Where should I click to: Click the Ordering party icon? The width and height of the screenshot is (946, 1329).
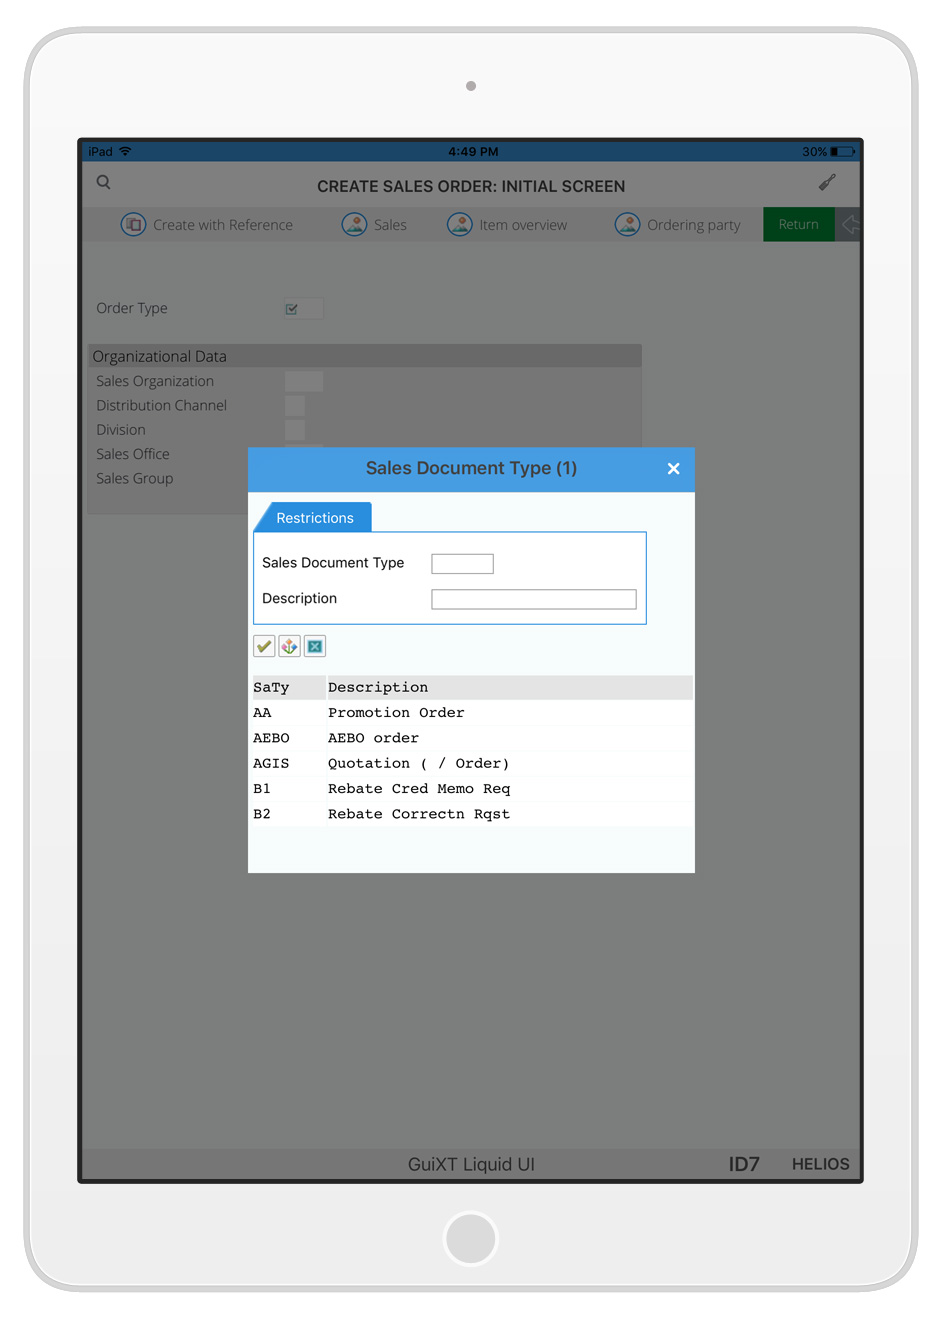pyautogui.click(x=627, y=225)
